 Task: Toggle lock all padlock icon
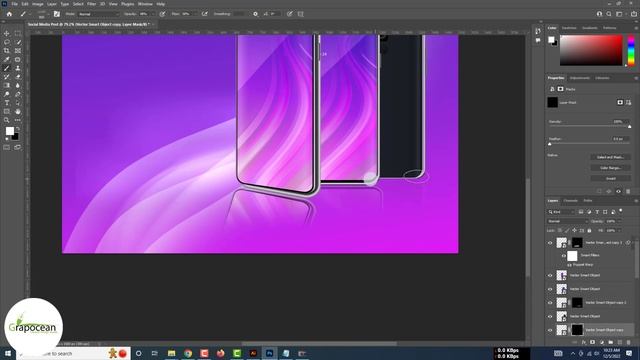click(589, 231)
